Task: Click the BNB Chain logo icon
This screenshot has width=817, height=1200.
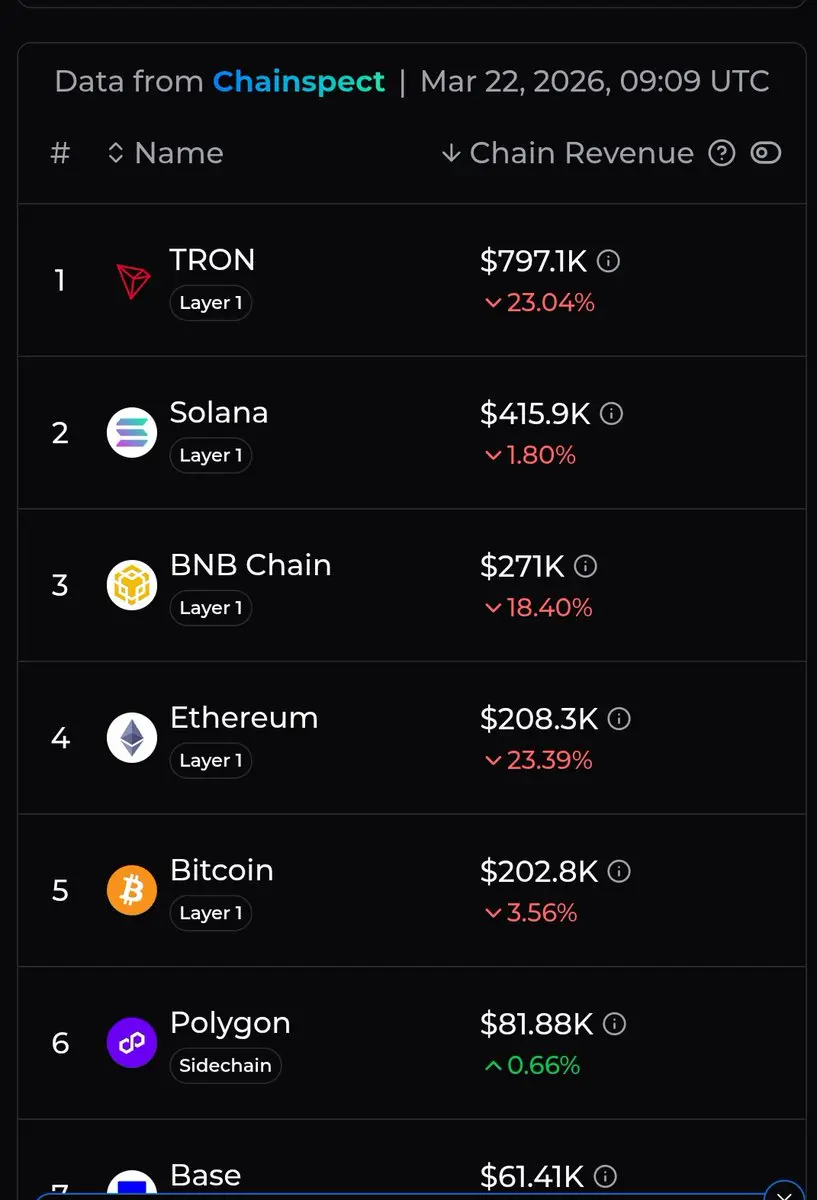Action: tap(132, 586)
